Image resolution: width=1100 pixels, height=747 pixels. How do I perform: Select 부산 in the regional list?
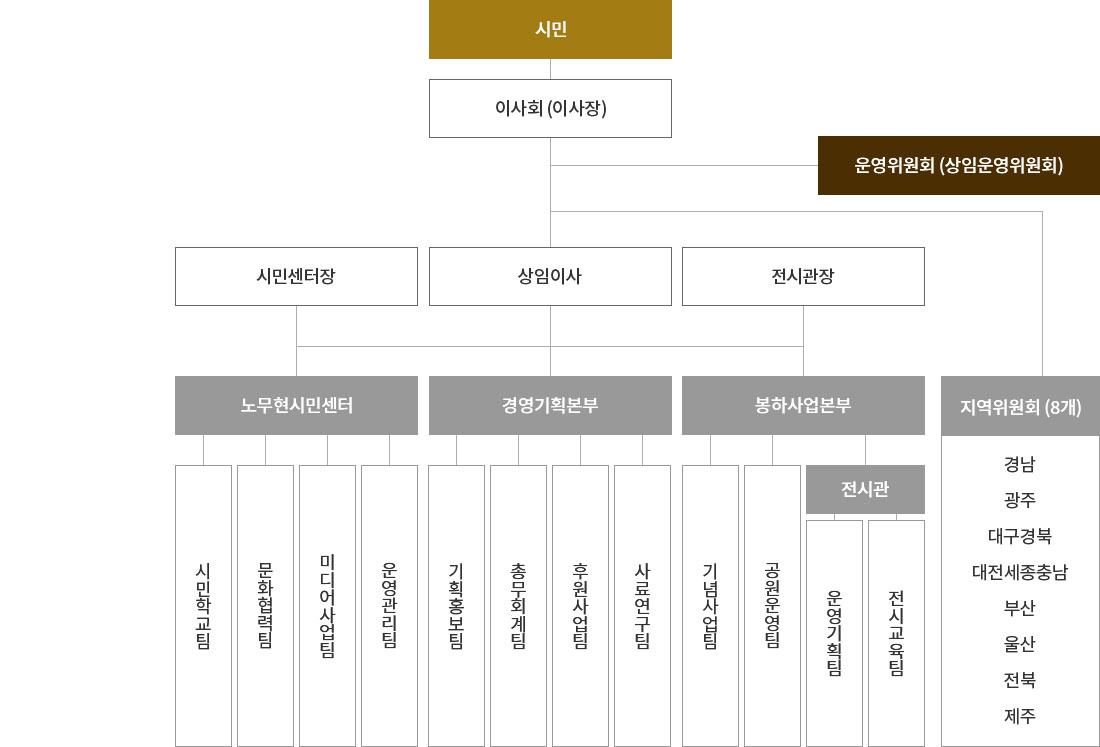[x=1019, y=608]
